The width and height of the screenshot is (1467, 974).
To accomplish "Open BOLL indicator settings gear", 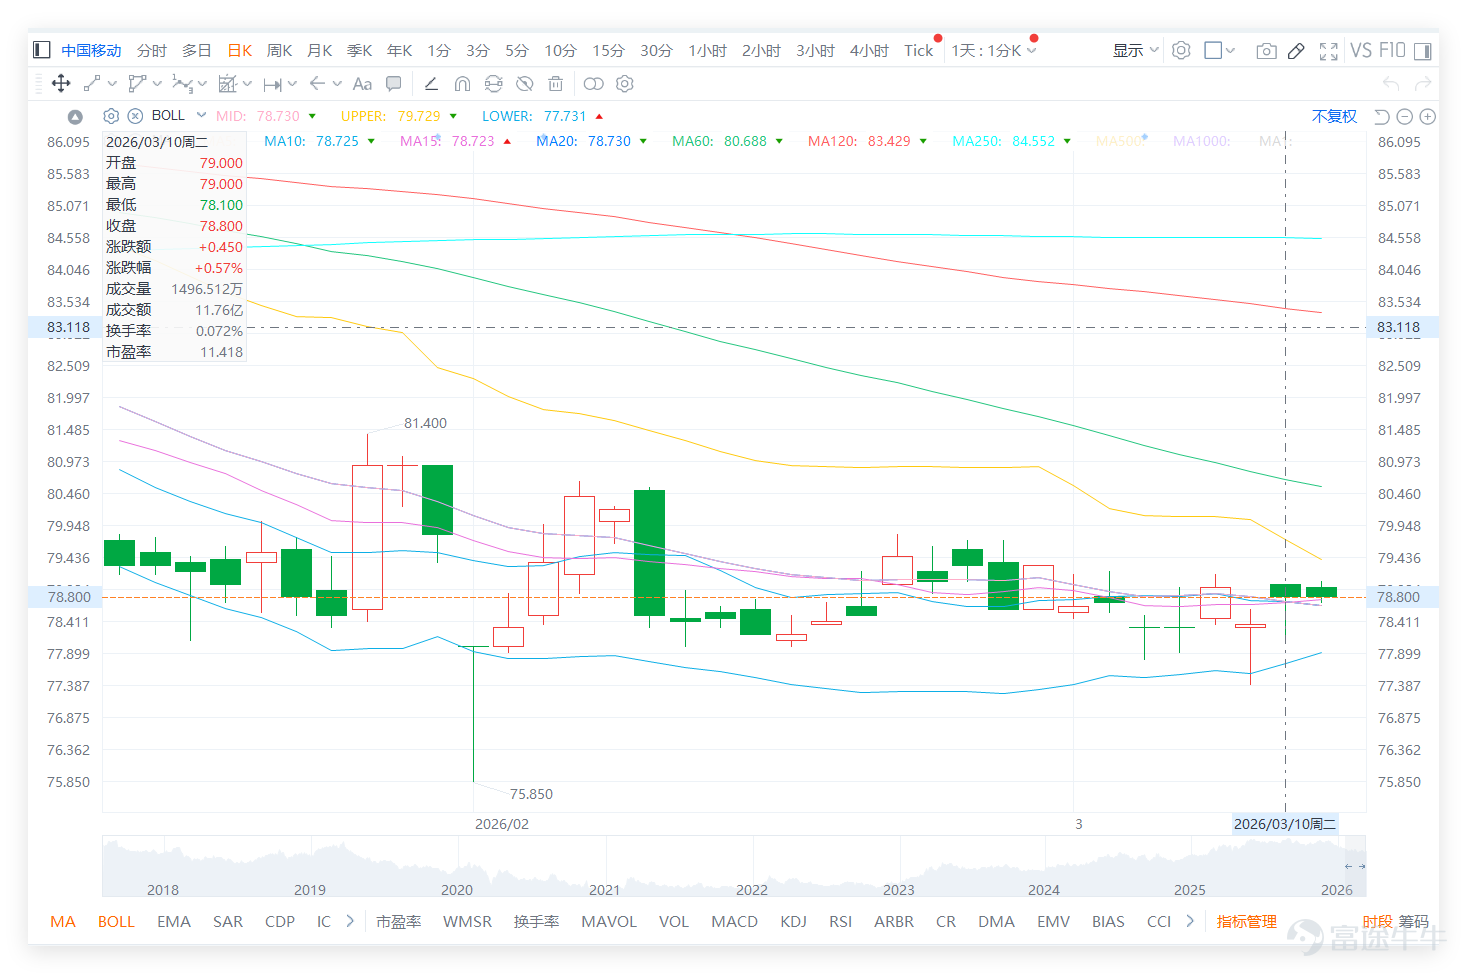I will 111,116.
